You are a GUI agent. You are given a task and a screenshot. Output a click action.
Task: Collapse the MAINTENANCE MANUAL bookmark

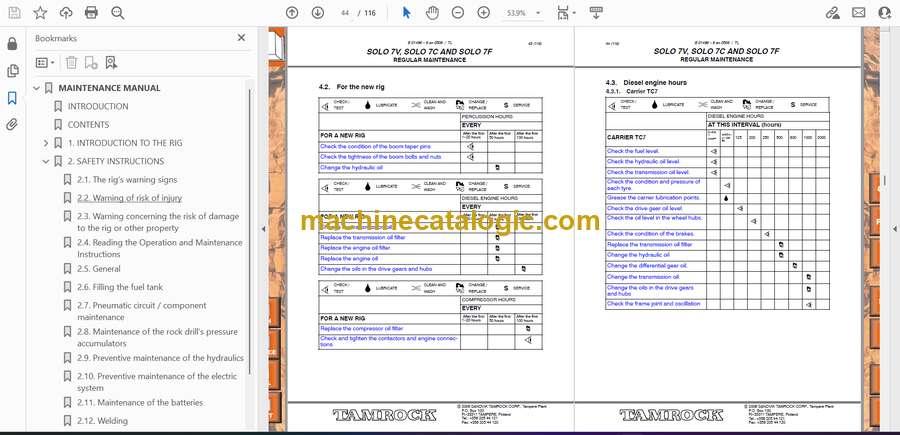(37, 88)
